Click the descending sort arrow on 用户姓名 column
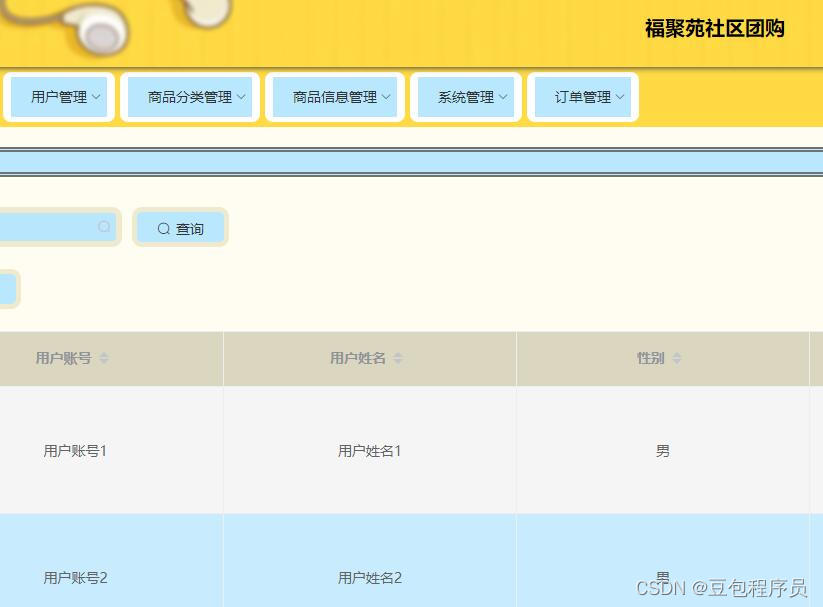 tap(397, 361)
